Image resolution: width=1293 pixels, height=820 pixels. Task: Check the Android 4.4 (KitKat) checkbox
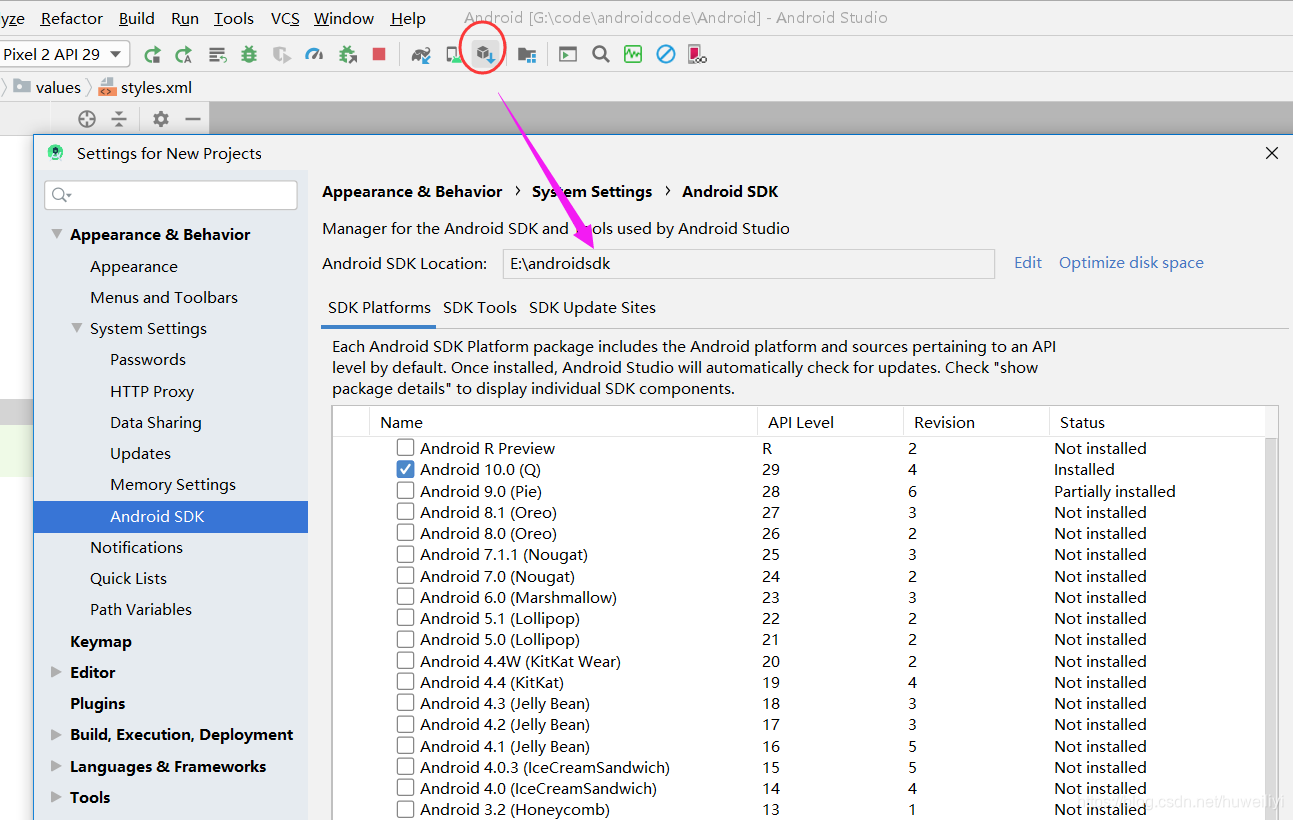[x=405, y=682]
